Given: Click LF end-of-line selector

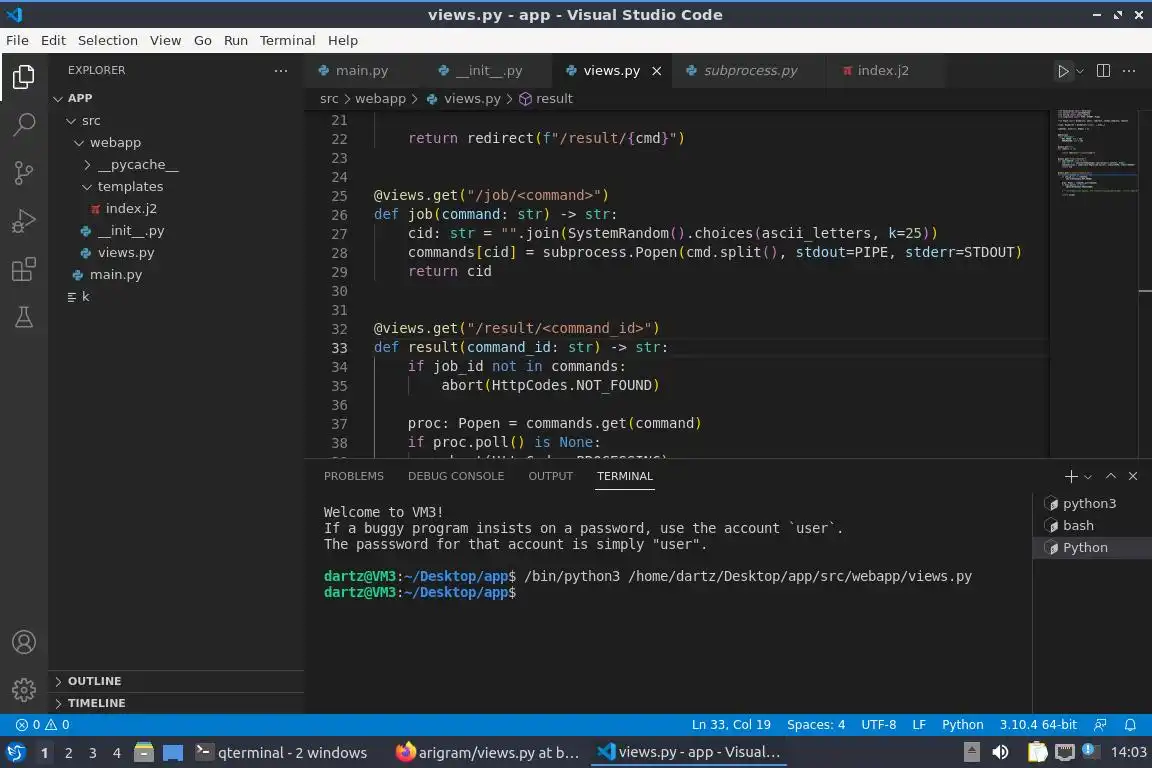Looking at the screenshot, I should pyautogui.click(x=919, y=725).
